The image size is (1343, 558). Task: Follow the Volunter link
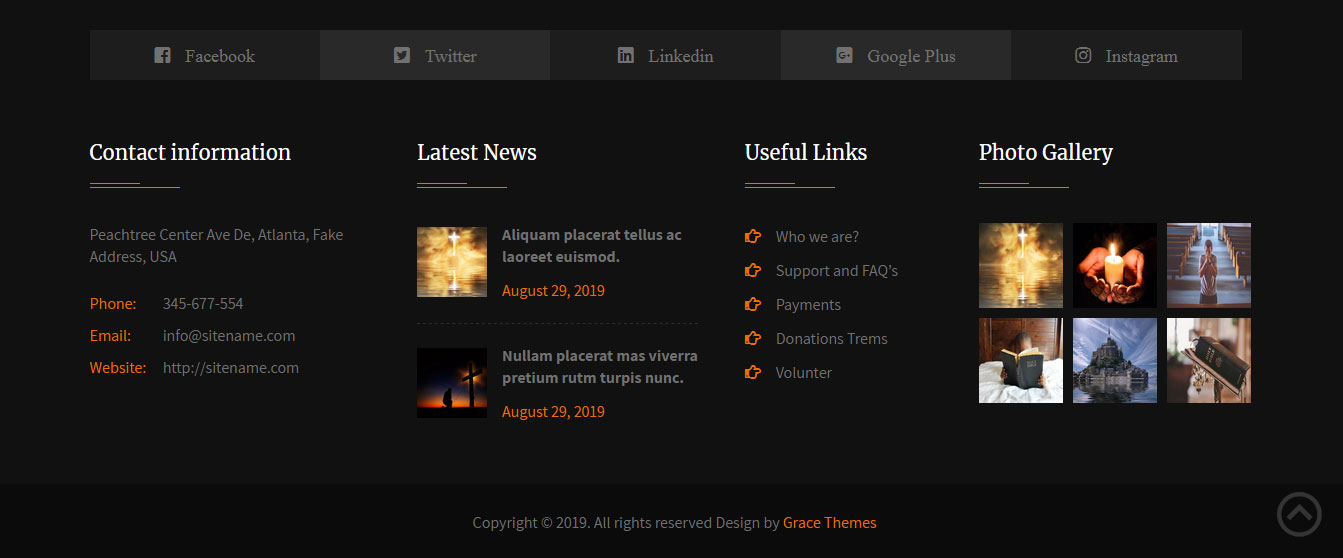click(804, 373)
